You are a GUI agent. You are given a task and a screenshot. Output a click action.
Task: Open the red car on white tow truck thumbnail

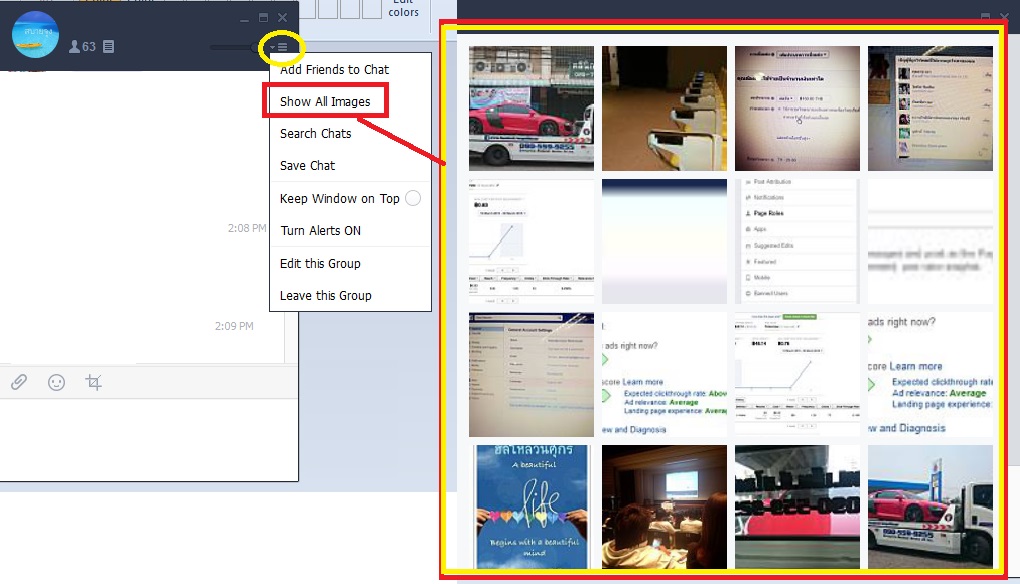930,507
